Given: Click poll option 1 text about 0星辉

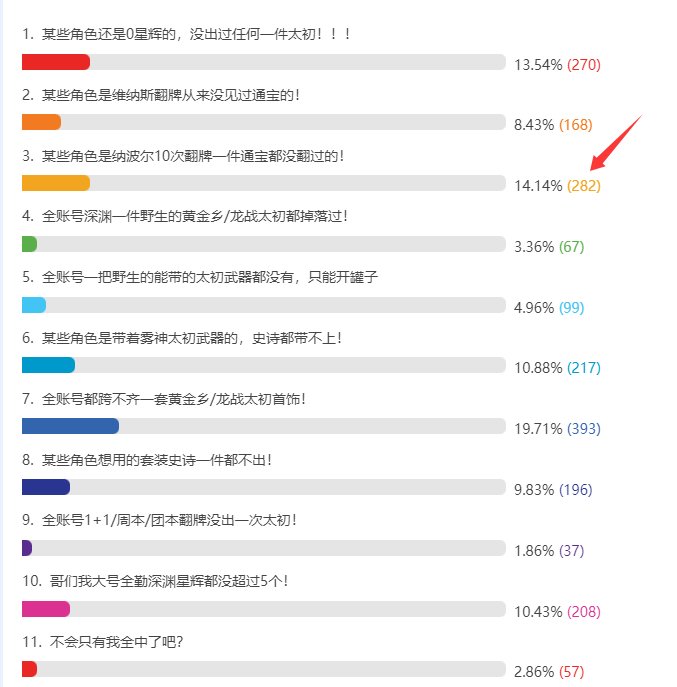Looking at the screenshot, I should pyautogui.click(x=186, y=34).
